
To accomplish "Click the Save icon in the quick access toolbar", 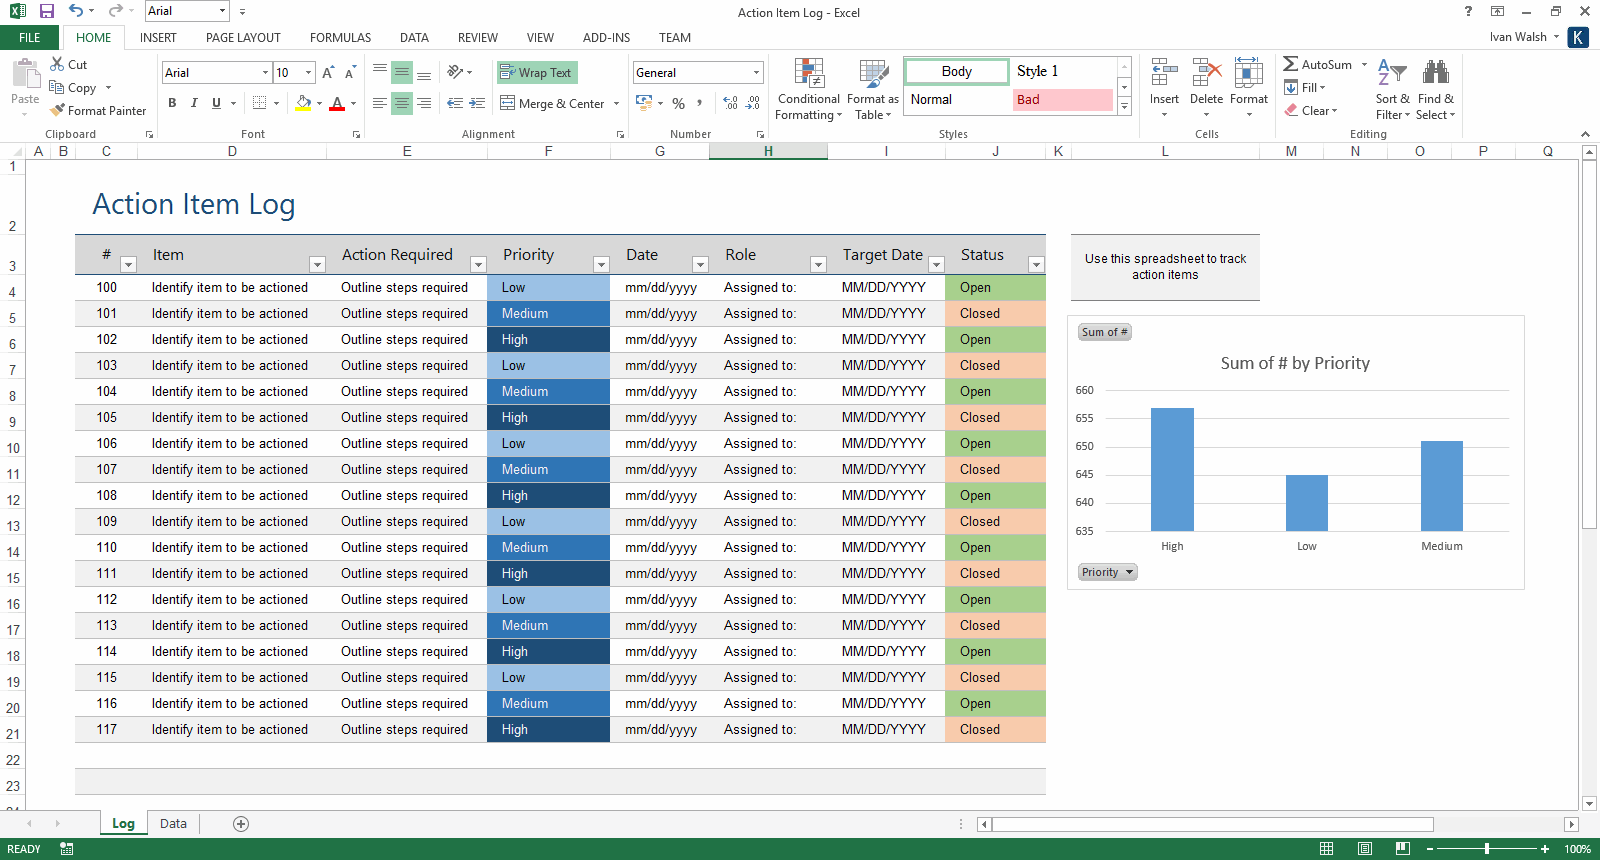I will [x=46, y=11].
